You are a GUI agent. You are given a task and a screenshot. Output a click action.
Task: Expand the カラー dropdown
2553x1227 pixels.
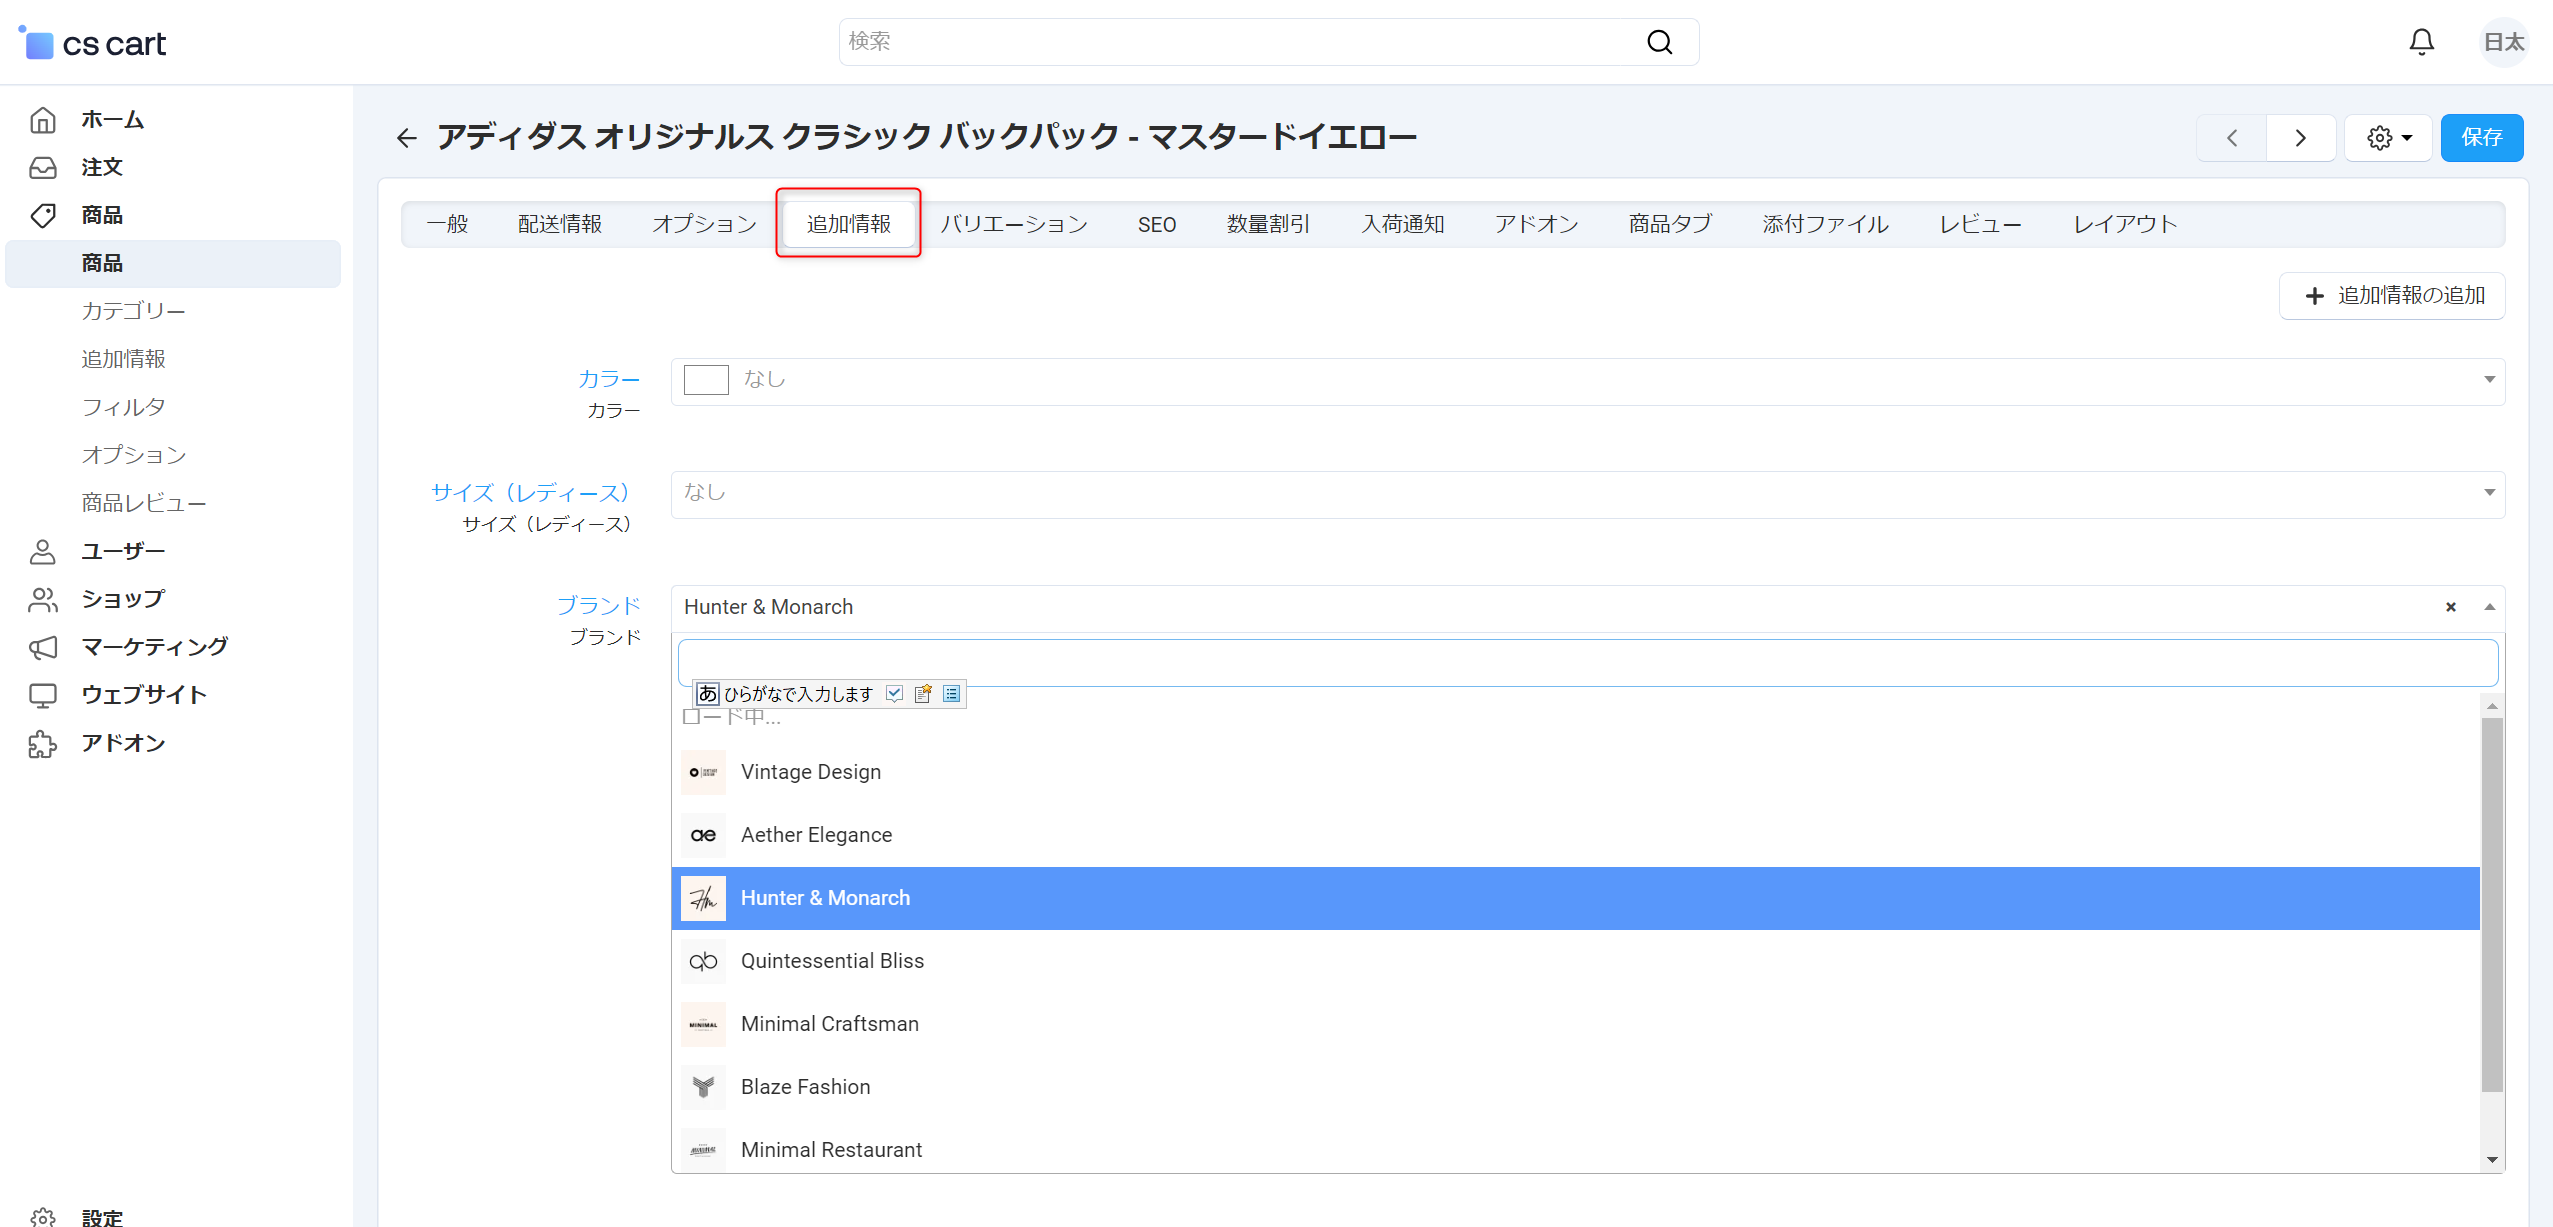coord(2489,380)
